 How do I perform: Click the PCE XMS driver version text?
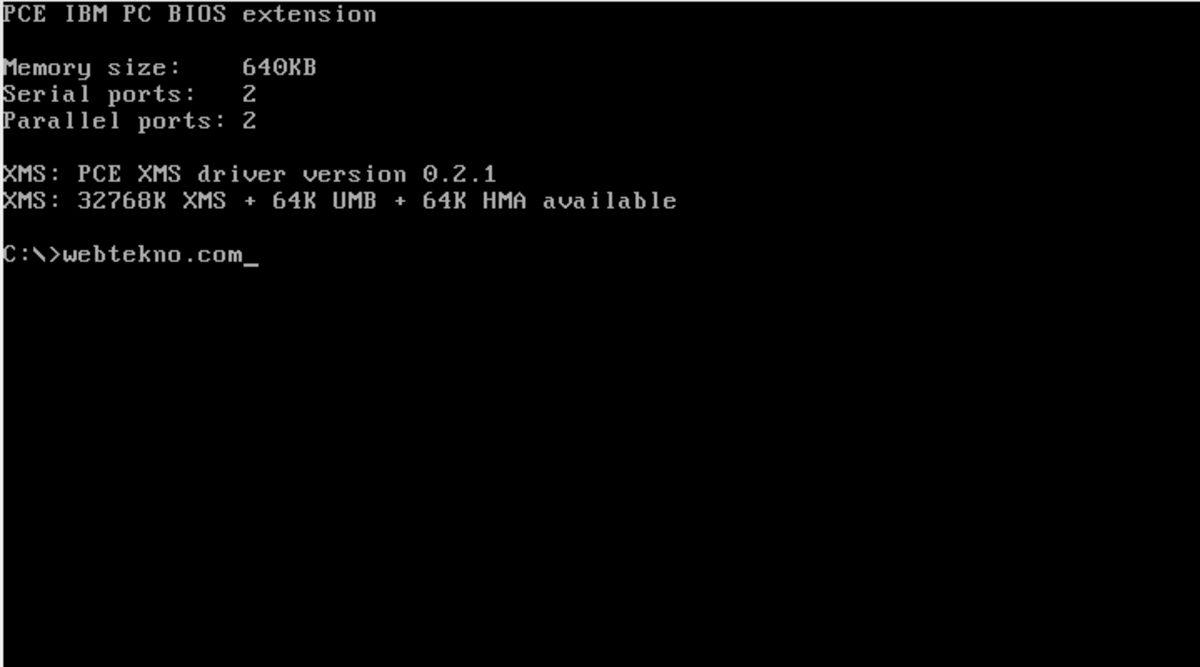(x=243, y=175)
